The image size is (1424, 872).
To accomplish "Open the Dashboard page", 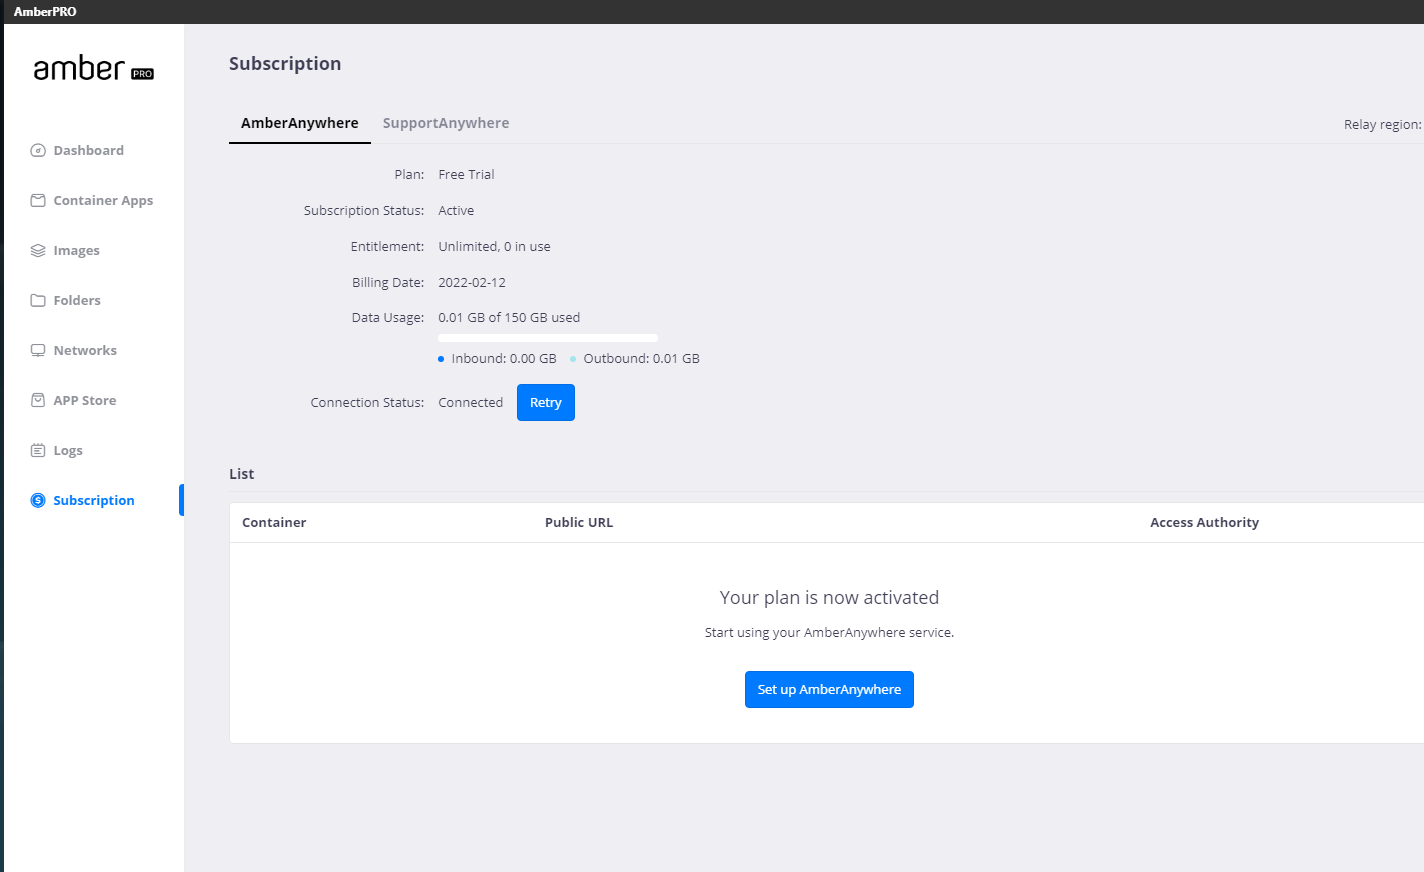I will [x=89, y=151].
